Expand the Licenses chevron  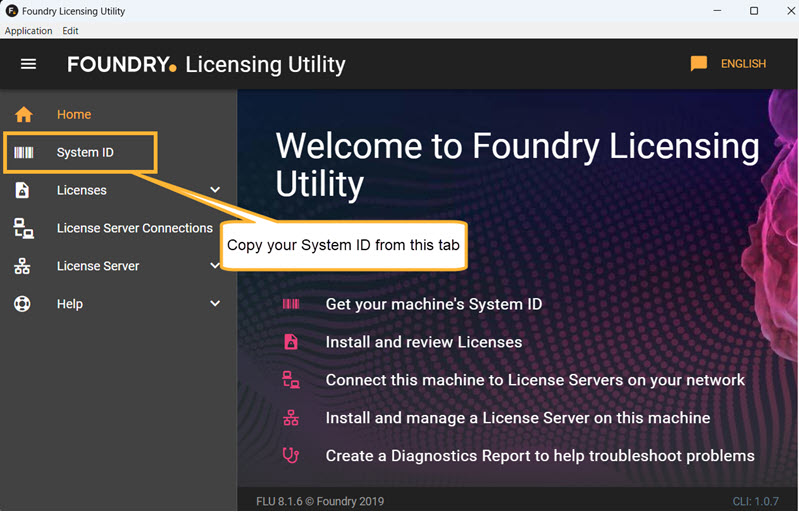[x=215, y=190]
